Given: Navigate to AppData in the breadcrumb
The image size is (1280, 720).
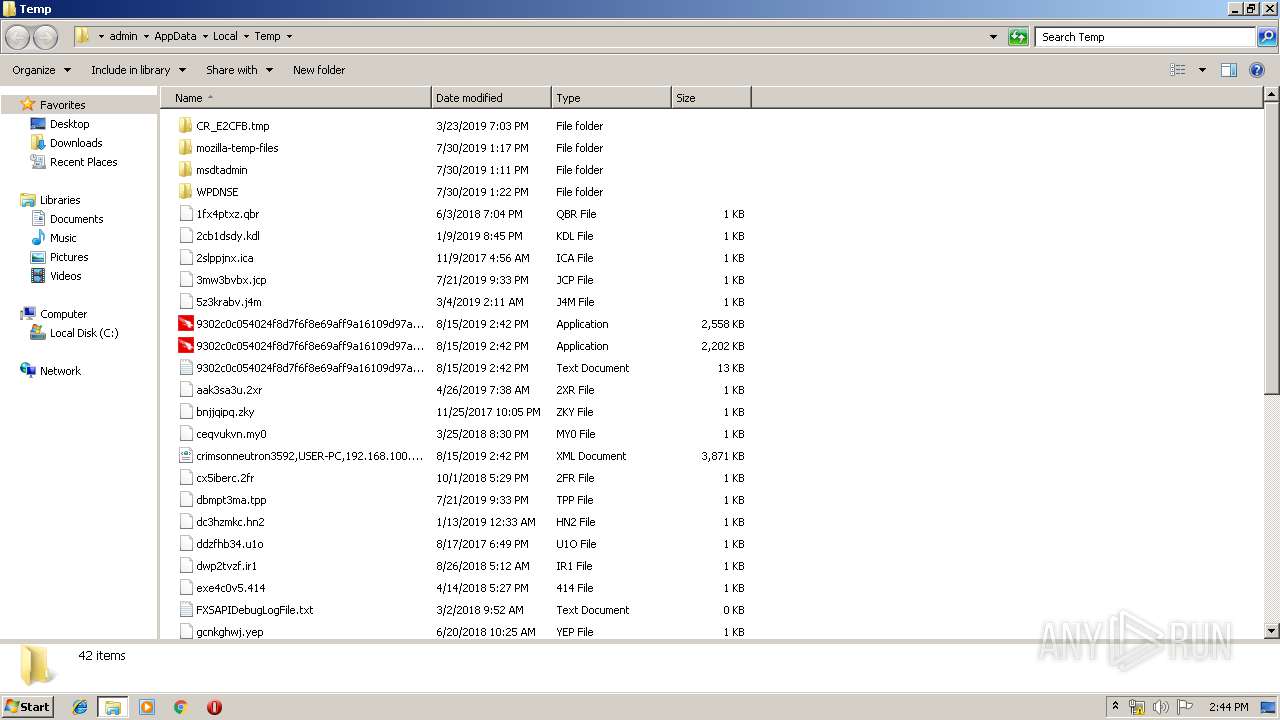Looking at the screenshot, I should (175, 37).
